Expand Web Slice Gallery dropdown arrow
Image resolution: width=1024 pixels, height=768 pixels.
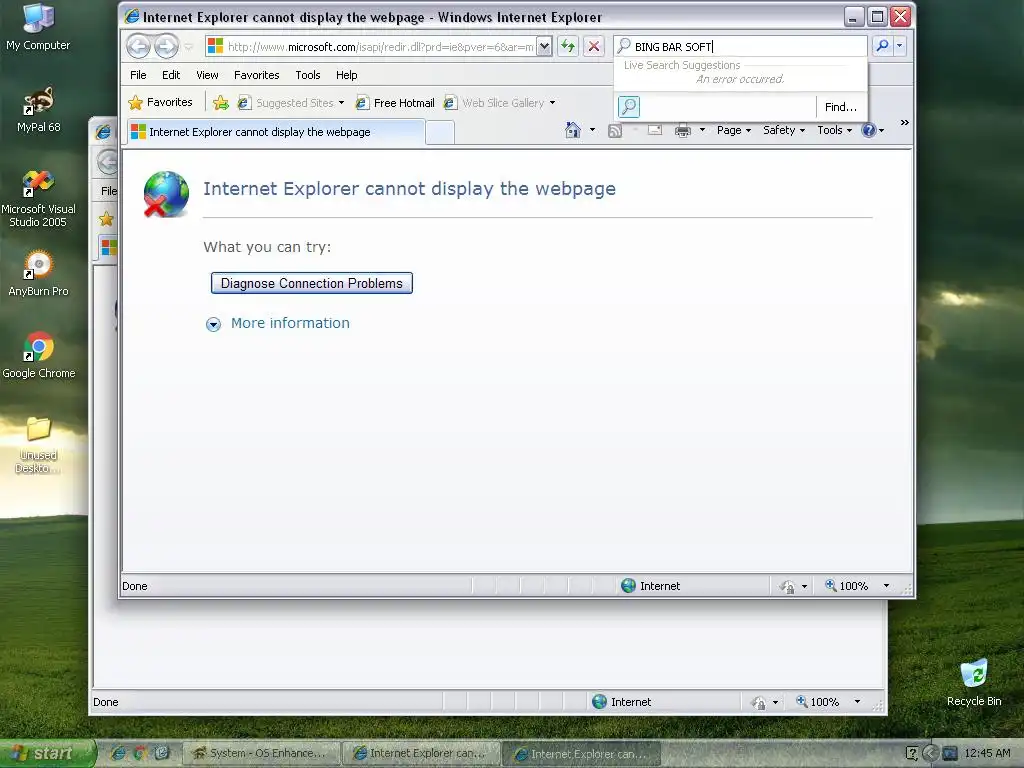pos(552,103)
